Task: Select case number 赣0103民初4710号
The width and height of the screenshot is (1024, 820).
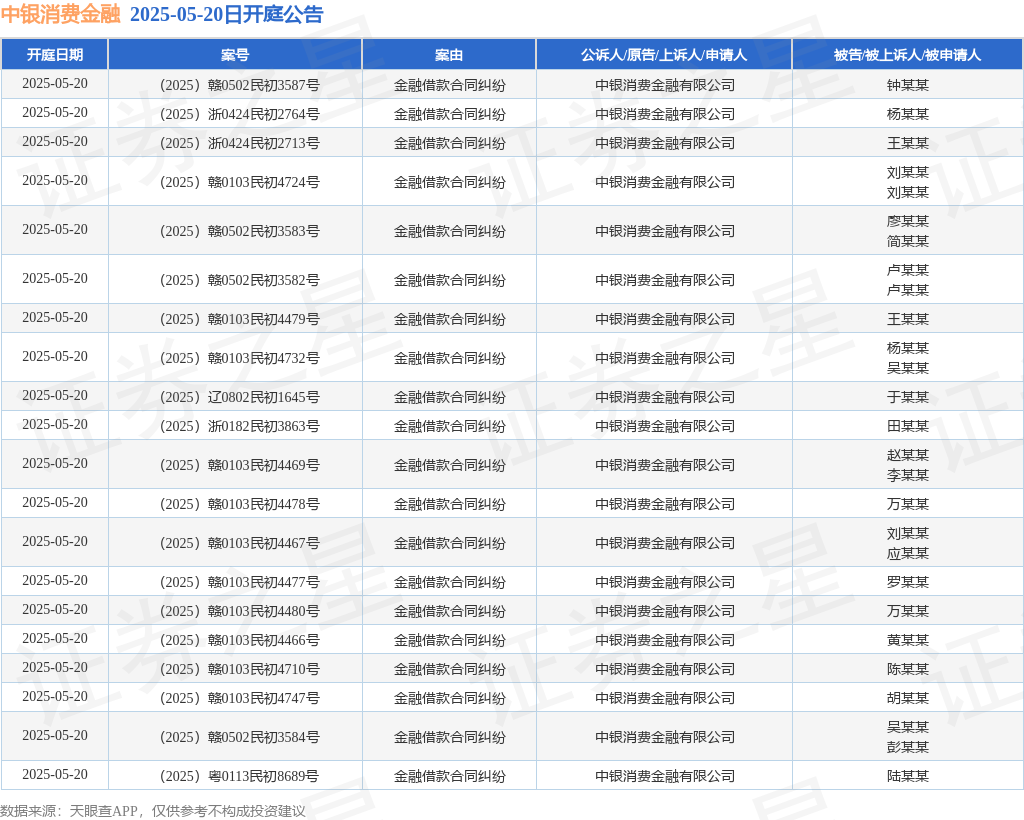Action: click(239, 669)
